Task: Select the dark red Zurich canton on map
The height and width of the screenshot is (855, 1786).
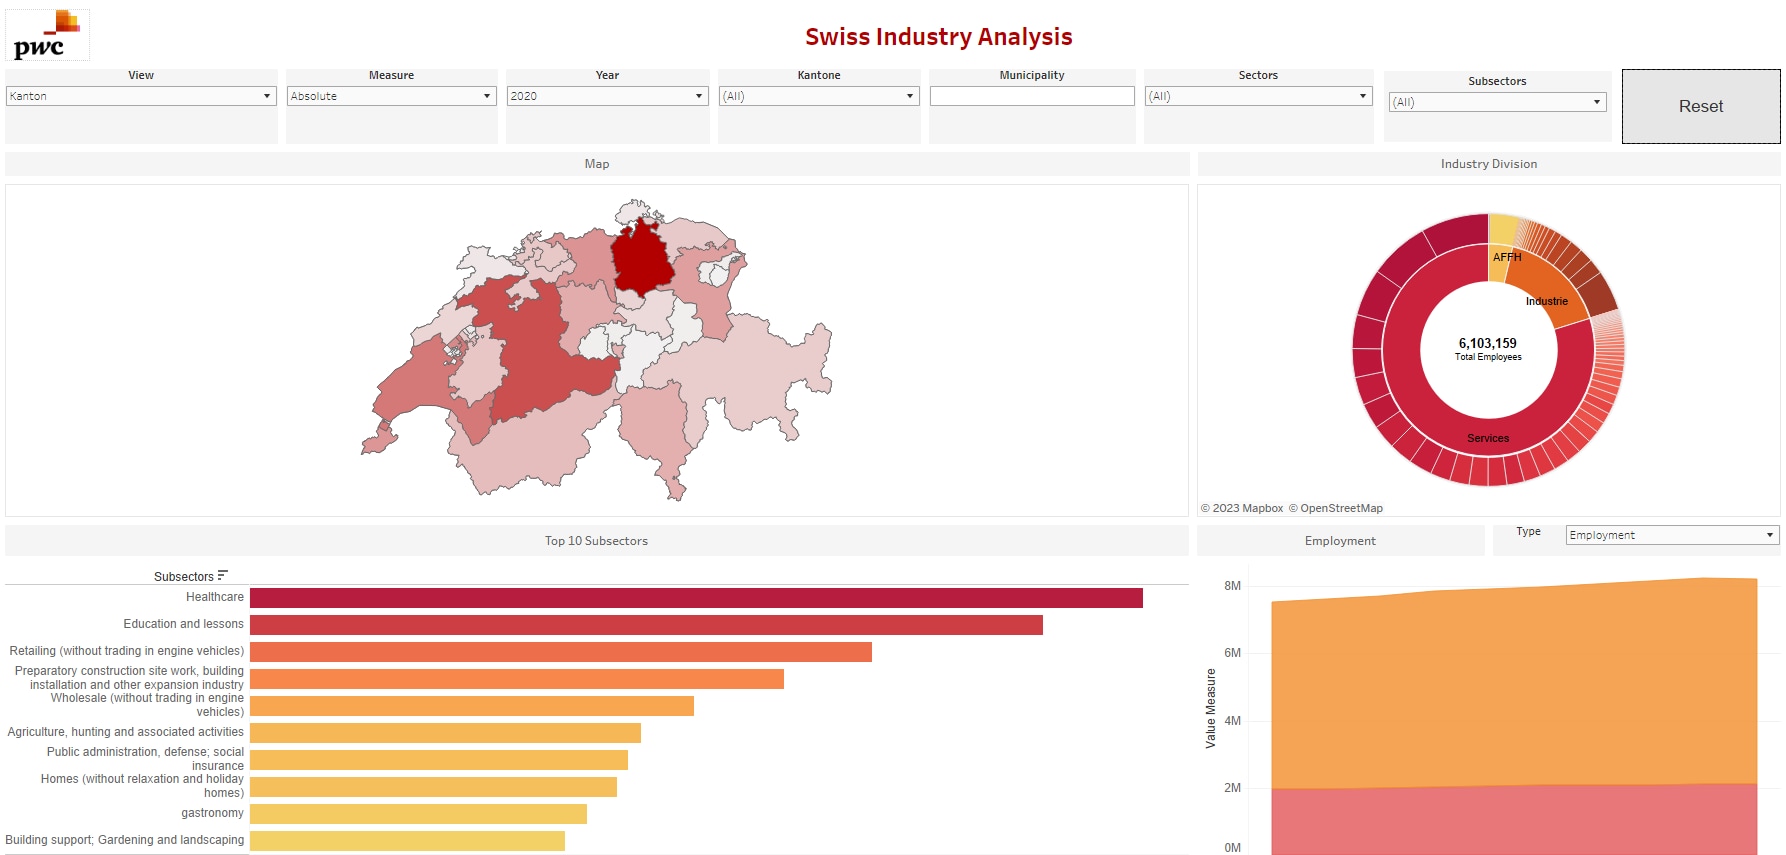Action: pos(640,257)
